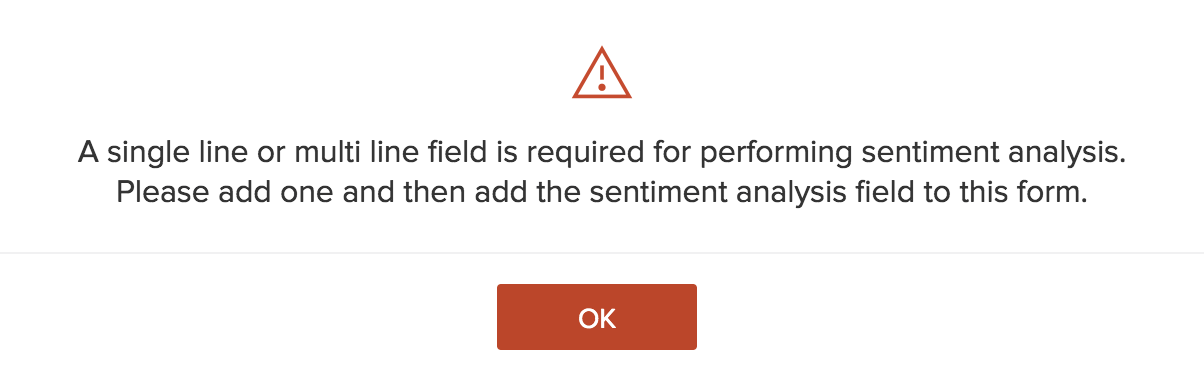This screenshot has width=1204, height=380.
Task: Dismiss the sentiment analysis warning with OK
Action: pyautogui.click(x=596, y=317)
